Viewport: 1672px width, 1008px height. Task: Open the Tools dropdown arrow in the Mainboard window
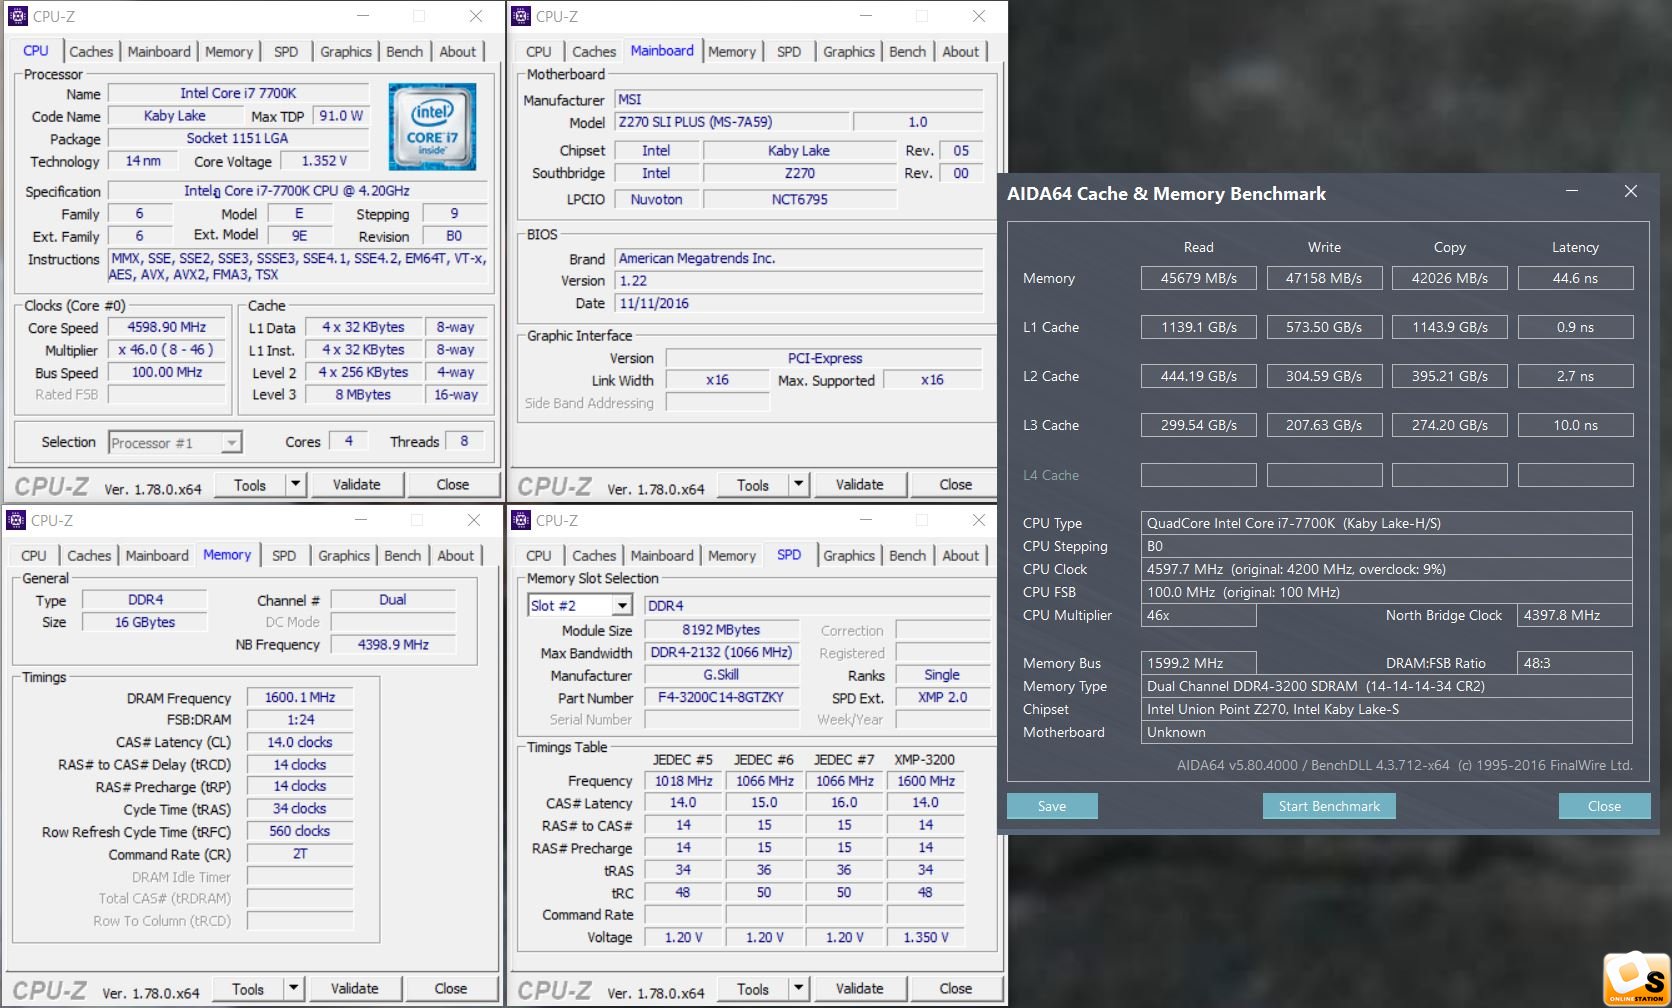click(798, 484)
